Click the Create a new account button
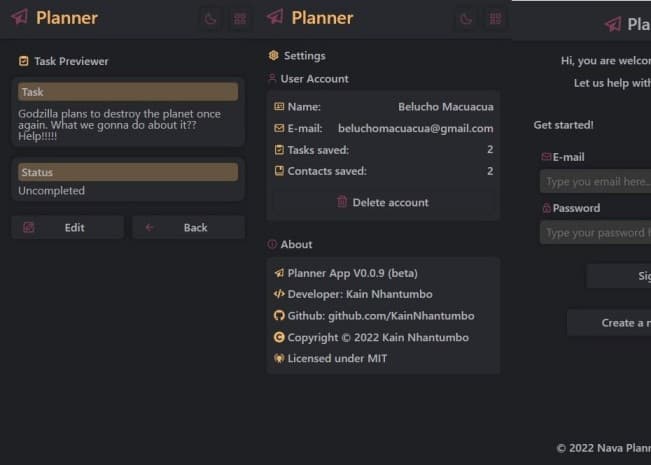This screenshot has height=465, width=651. tap(609, 323)
